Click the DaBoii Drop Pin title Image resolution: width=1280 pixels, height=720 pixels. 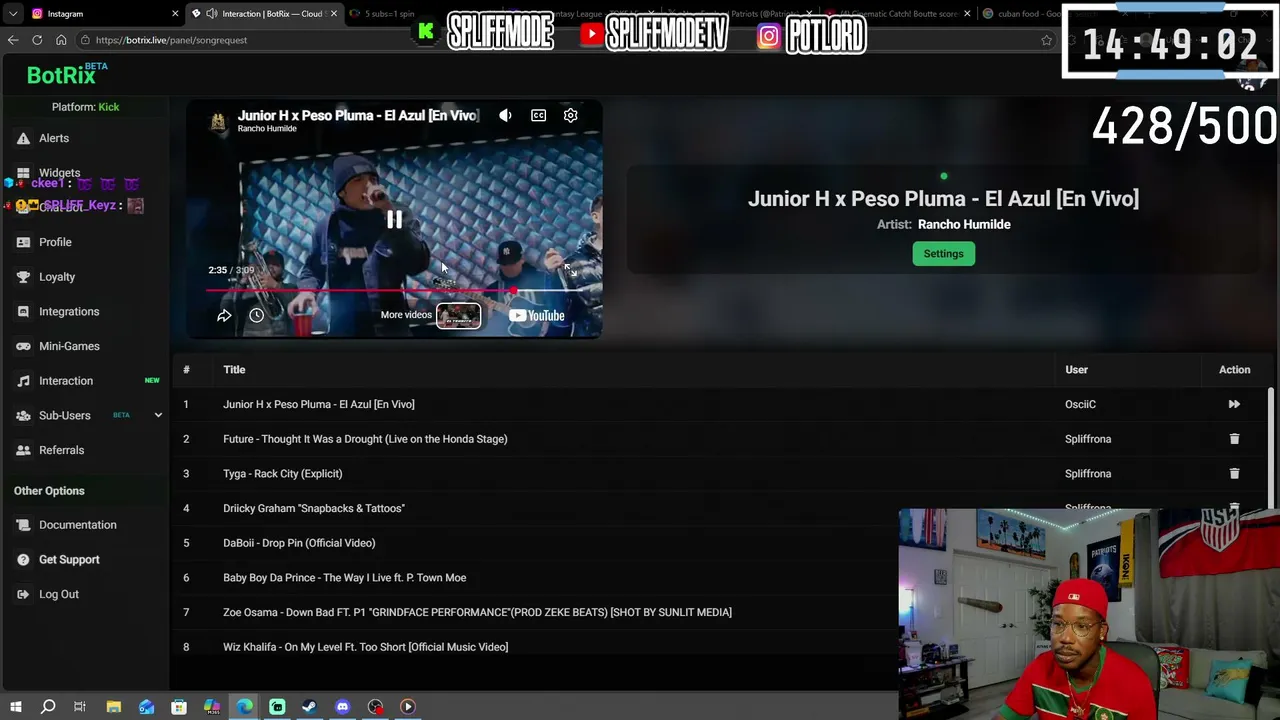299,543
